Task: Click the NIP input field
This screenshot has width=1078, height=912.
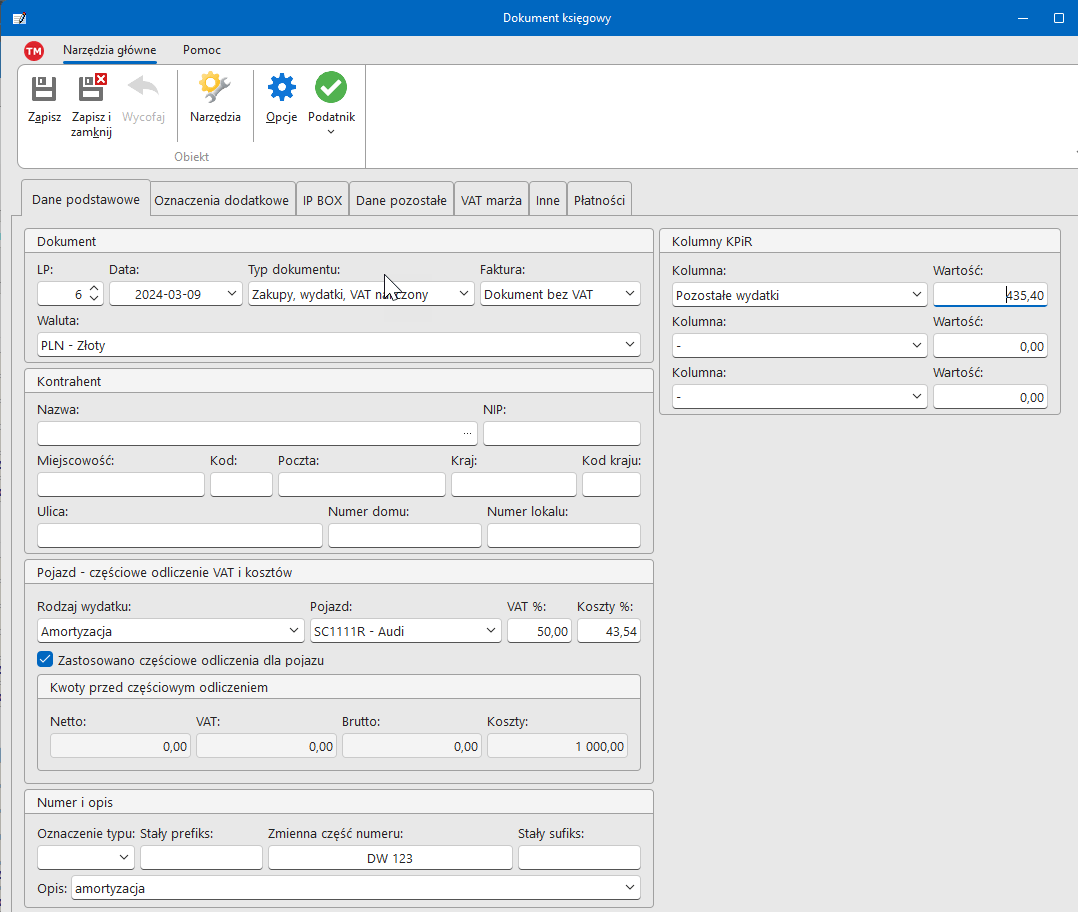Action: click(x=561, y=434)
